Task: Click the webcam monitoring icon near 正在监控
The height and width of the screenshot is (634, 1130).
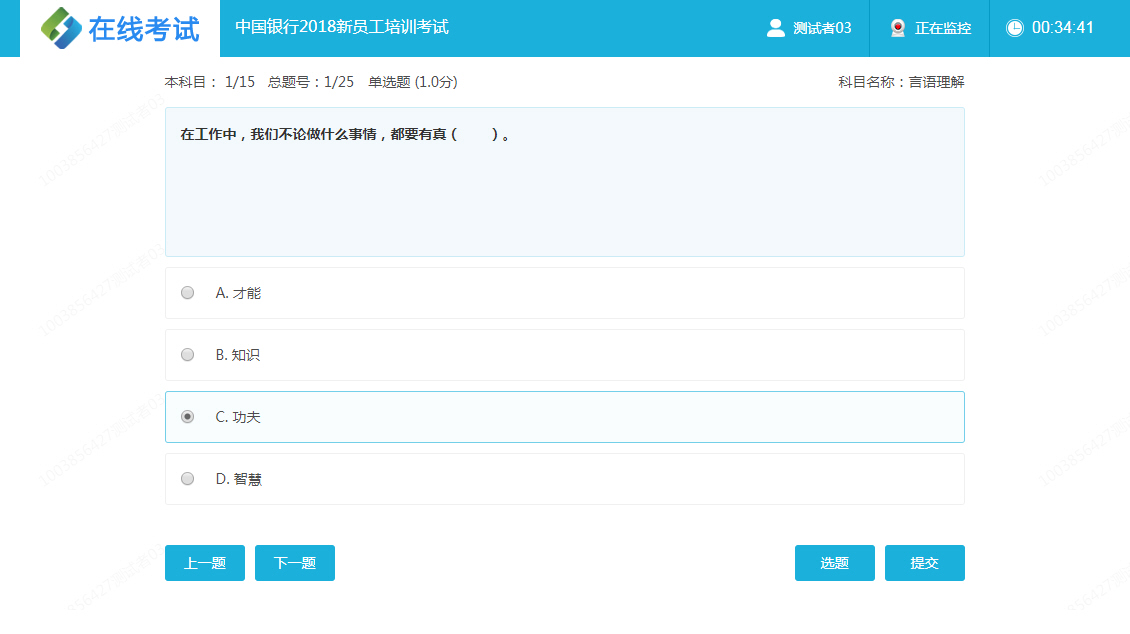Action: click(897, 28)
